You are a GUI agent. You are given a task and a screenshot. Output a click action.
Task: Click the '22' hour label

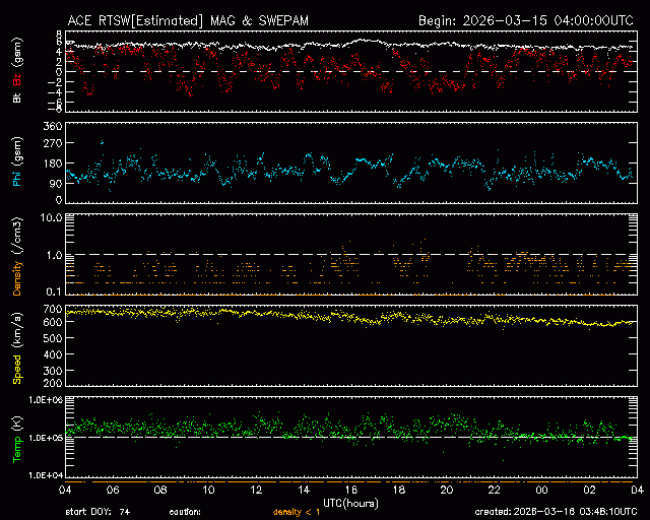[494, 490]
